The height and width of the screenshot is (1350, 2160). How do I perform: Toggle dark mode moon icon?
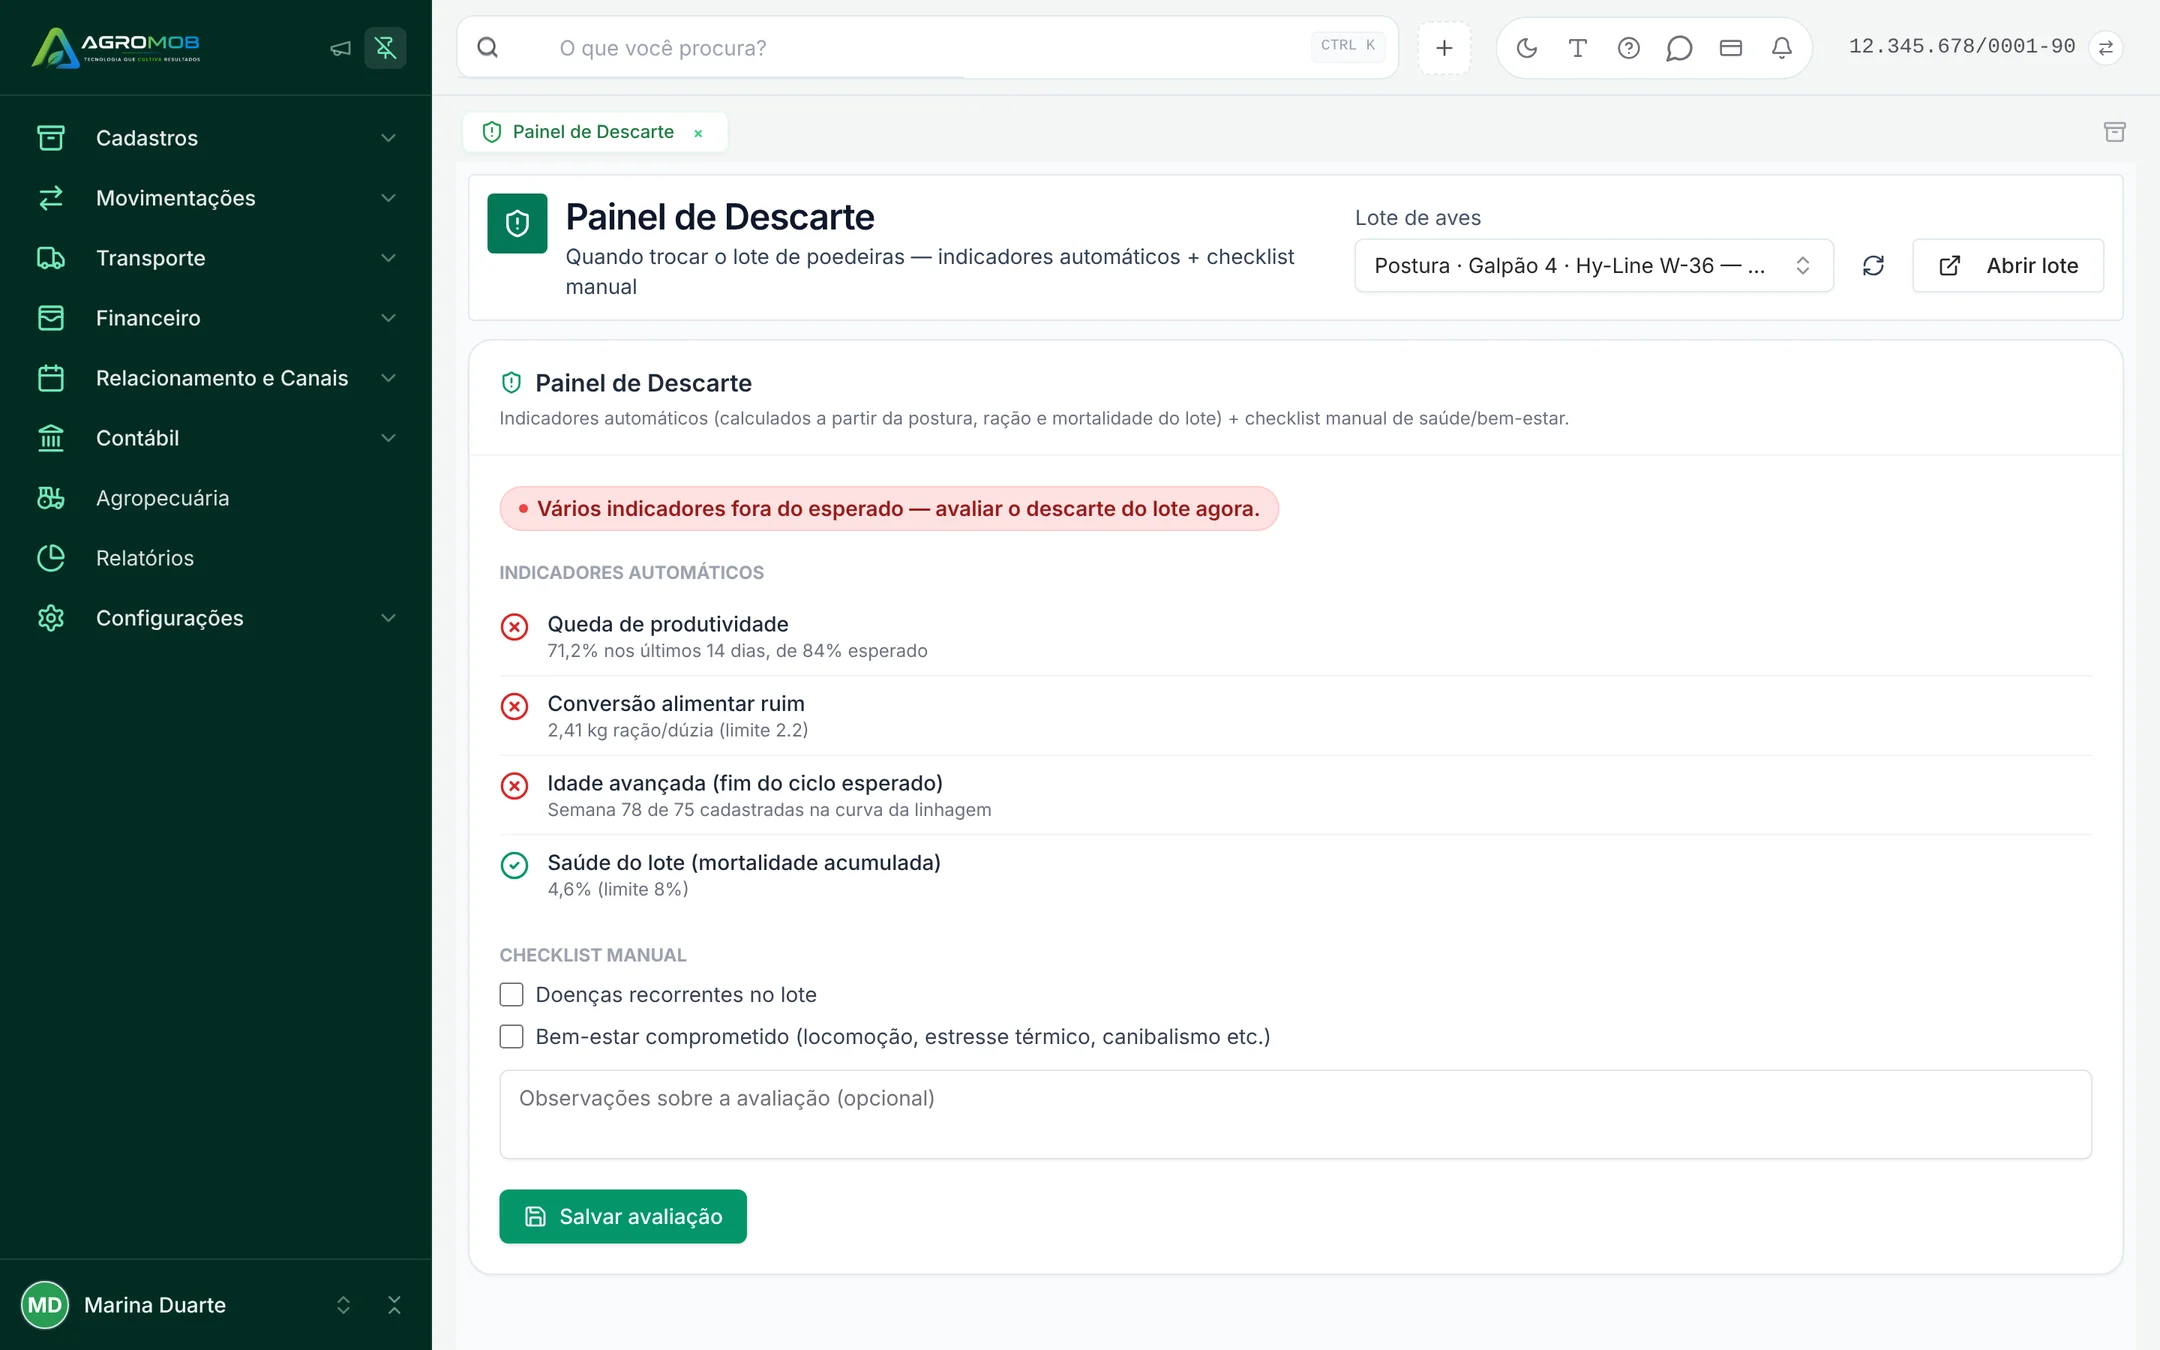coord(1526,48)
